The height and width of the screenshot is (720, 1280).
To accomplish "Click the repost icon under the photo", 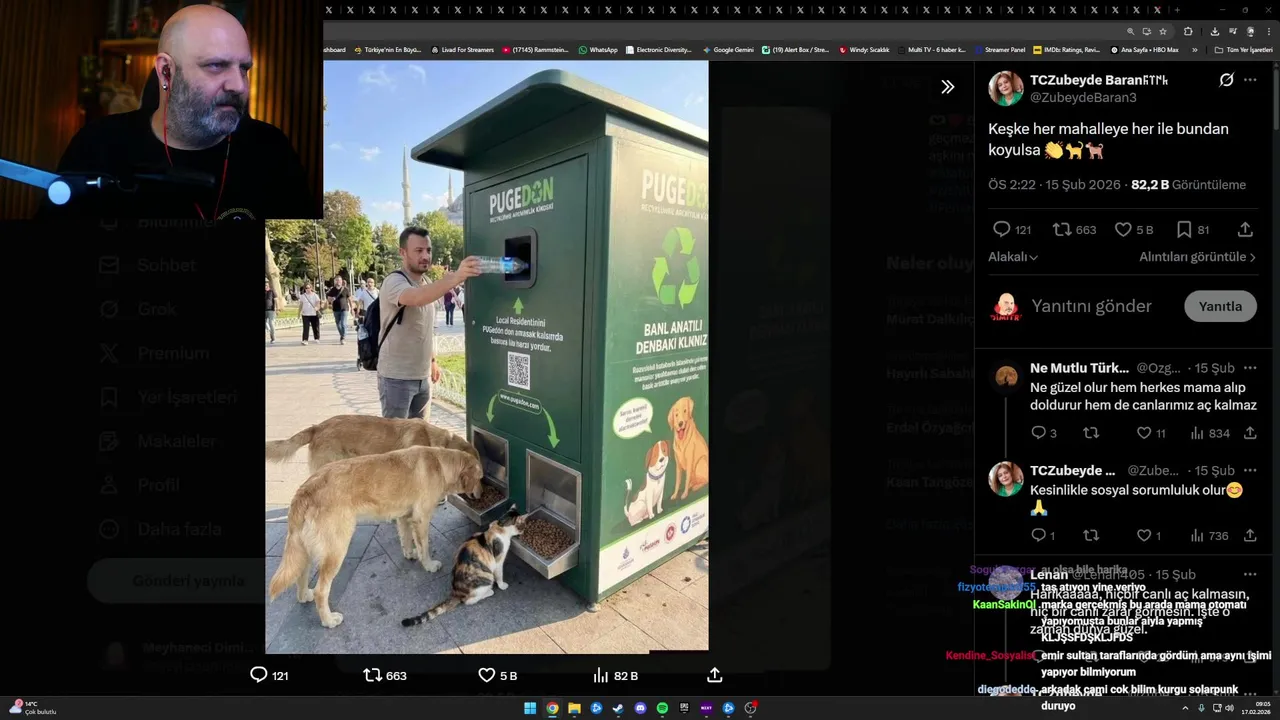I will pos(372,675).
